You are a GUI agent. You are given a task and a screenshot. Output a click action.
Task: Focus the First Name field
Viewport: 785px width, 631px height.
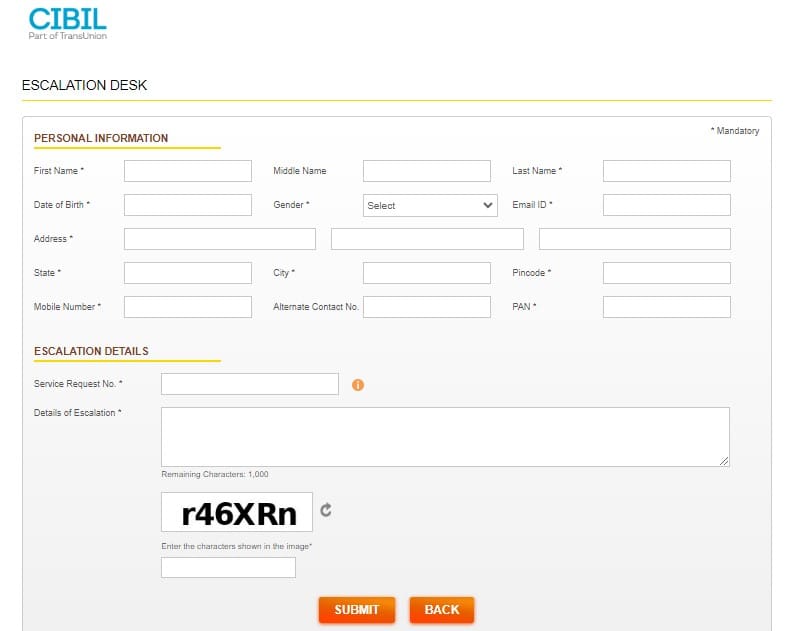(188, 171)
